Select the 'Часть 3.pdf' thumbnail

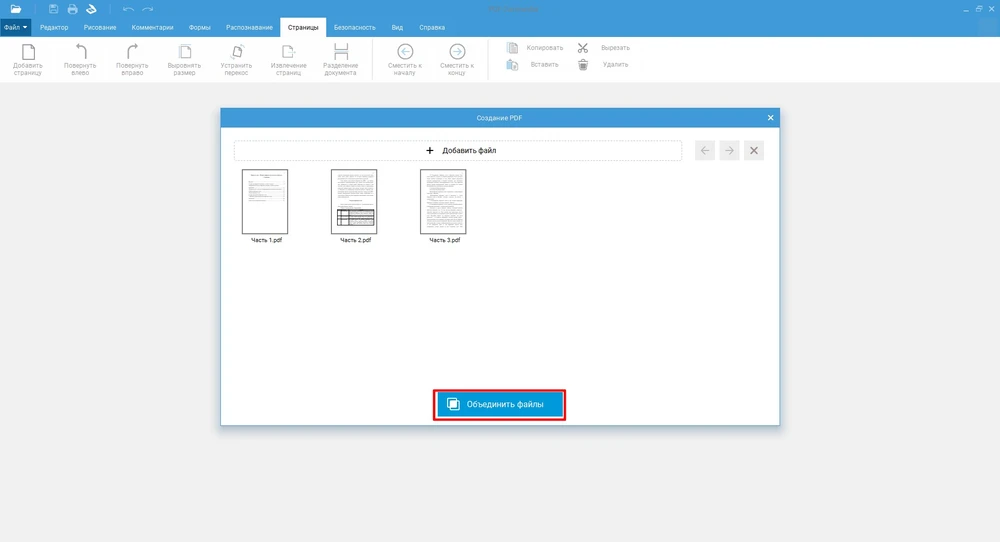click(x=443, y=201)
